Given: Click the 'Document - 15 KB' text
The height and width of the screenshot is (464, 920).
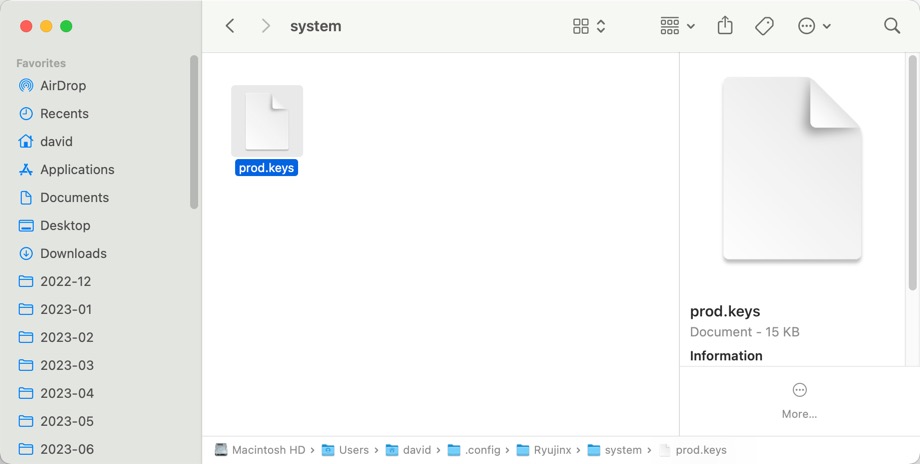Looking at the screenshot, I should [745, 331].
